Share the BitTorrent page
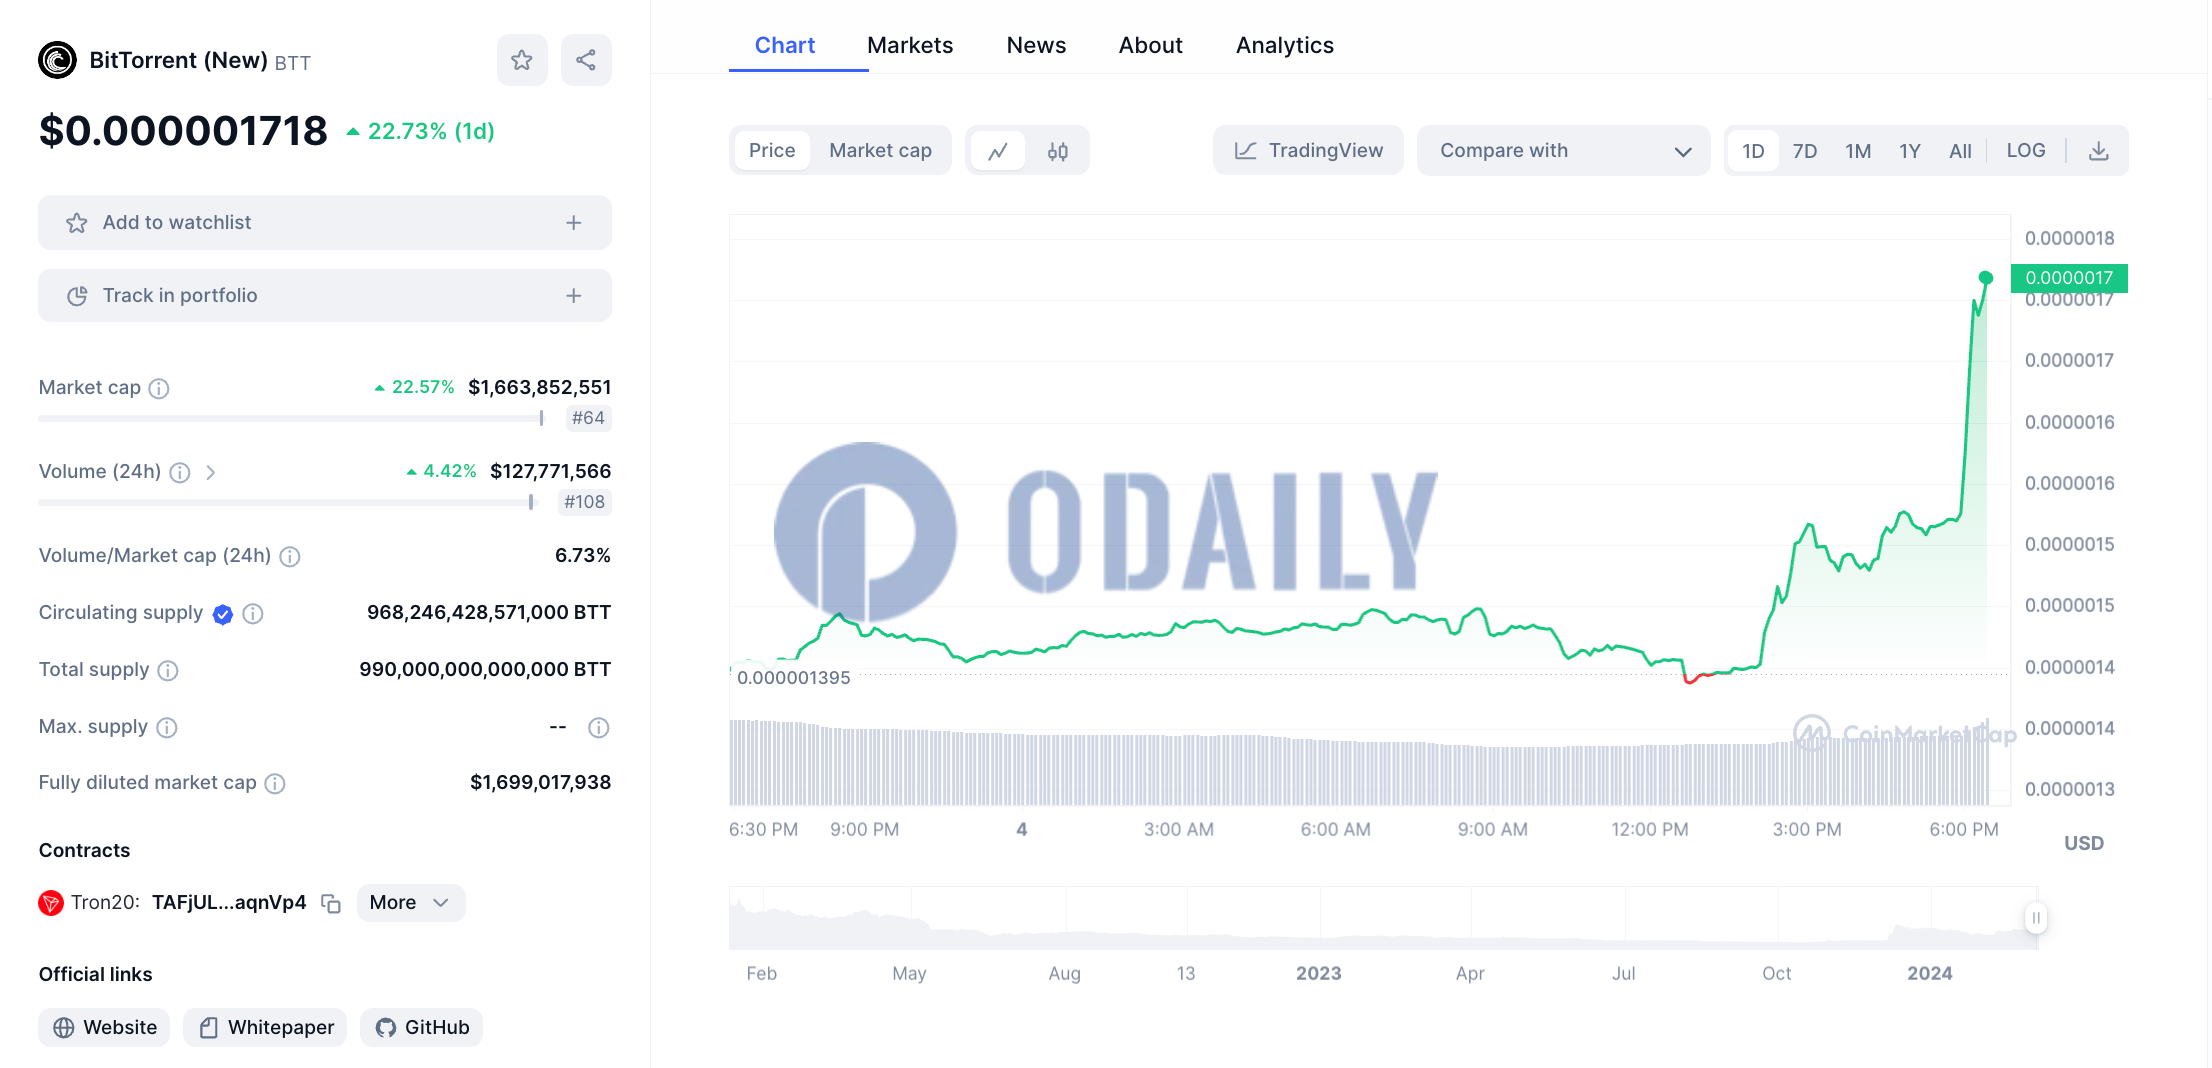Image resolution: width=2212 pixels, height=1068 pixels. coord(586,60)
